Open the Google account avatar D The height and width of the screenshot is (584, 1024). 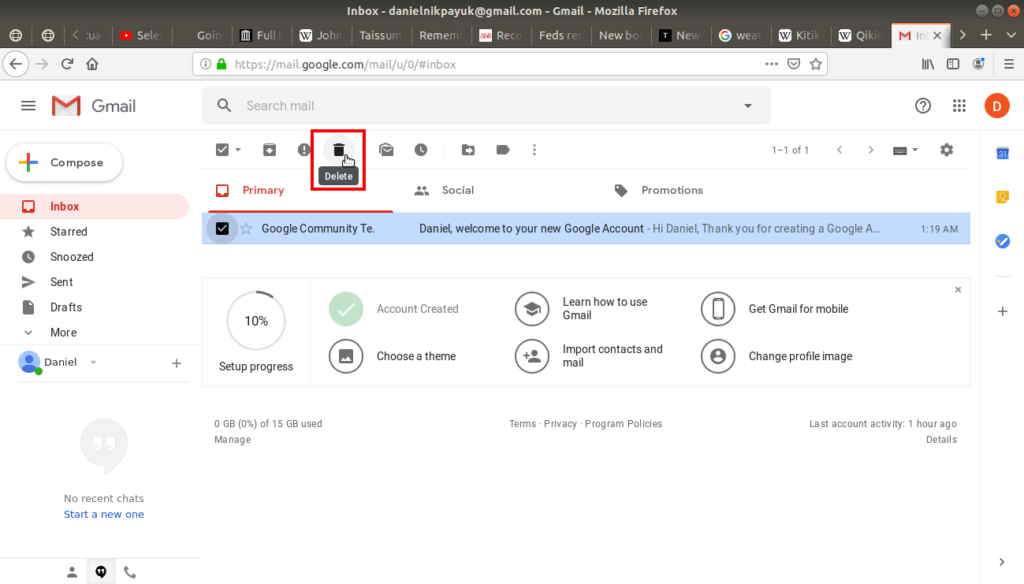(x=997, y=106)
